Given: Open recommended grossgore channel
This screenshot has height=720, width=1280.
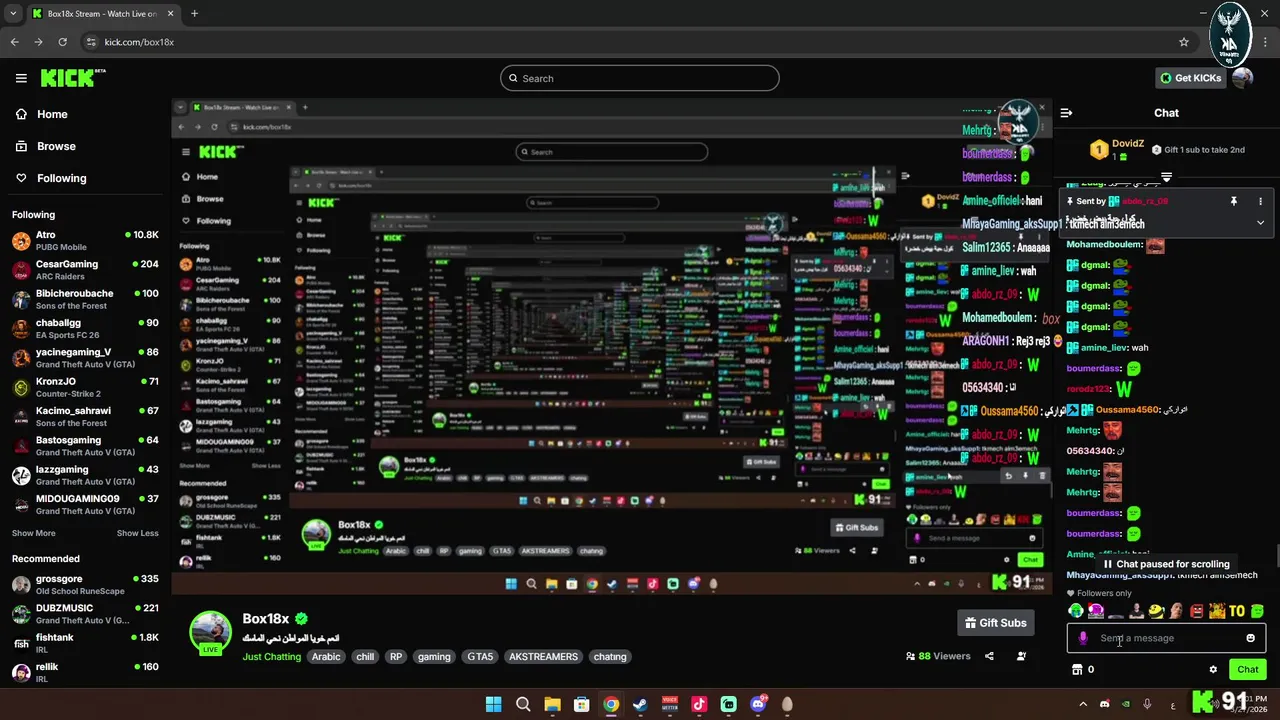Looking at the screenshot, I should pyautogui.click(x=85, y=584).
